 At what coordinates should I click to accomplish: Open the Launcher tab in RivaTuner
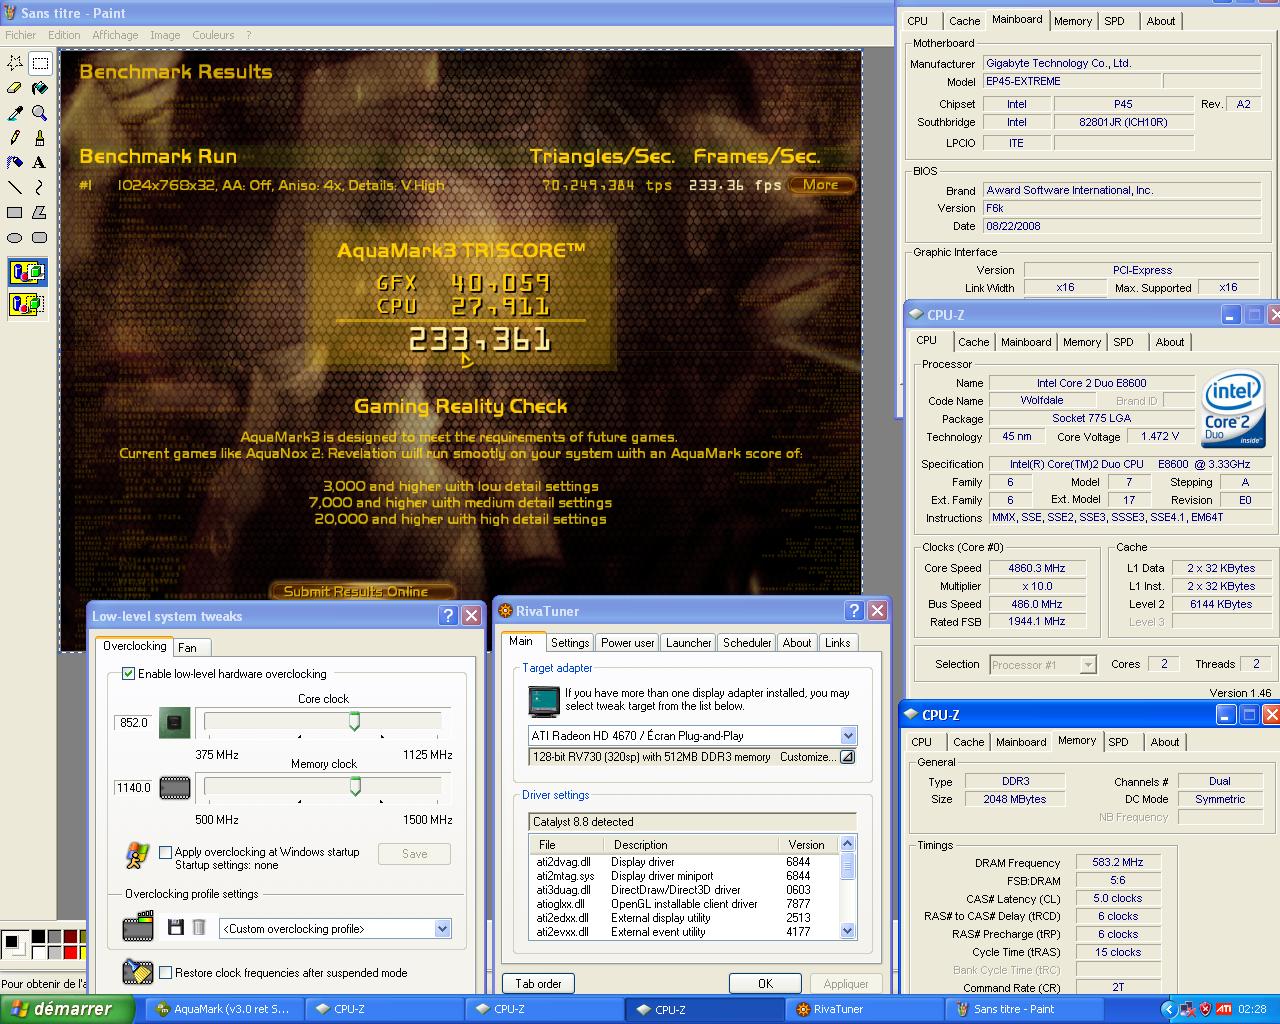coord(689,643)
